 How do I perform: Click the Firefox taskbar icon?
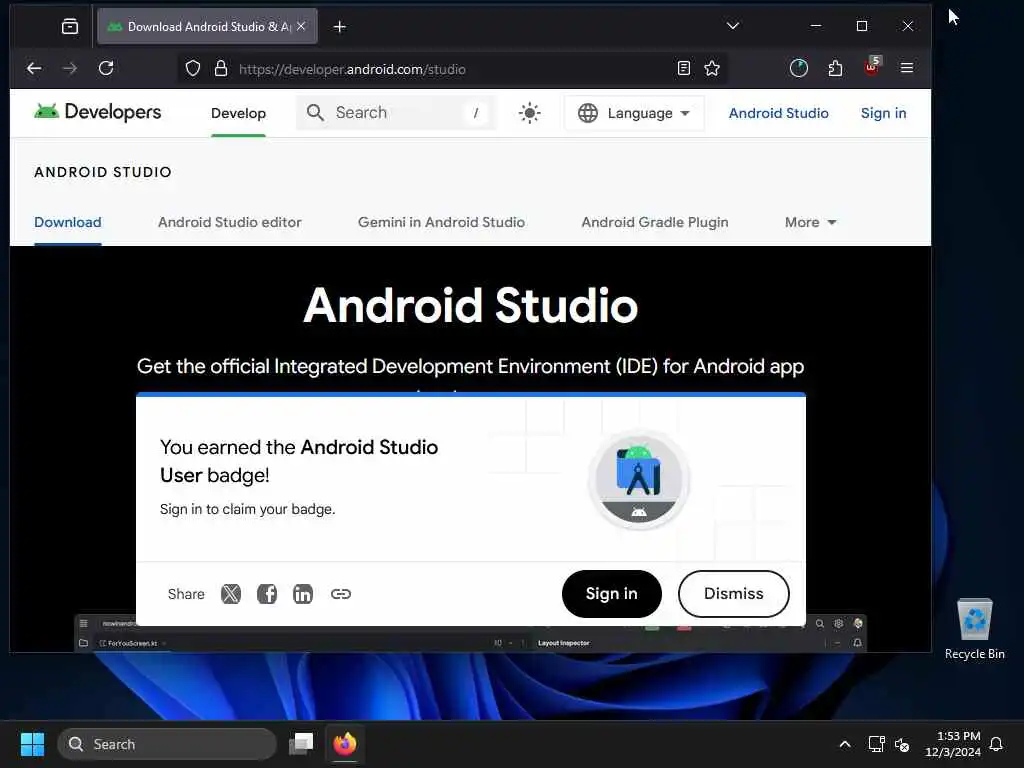pyautogui.click(x=345, y=744)
